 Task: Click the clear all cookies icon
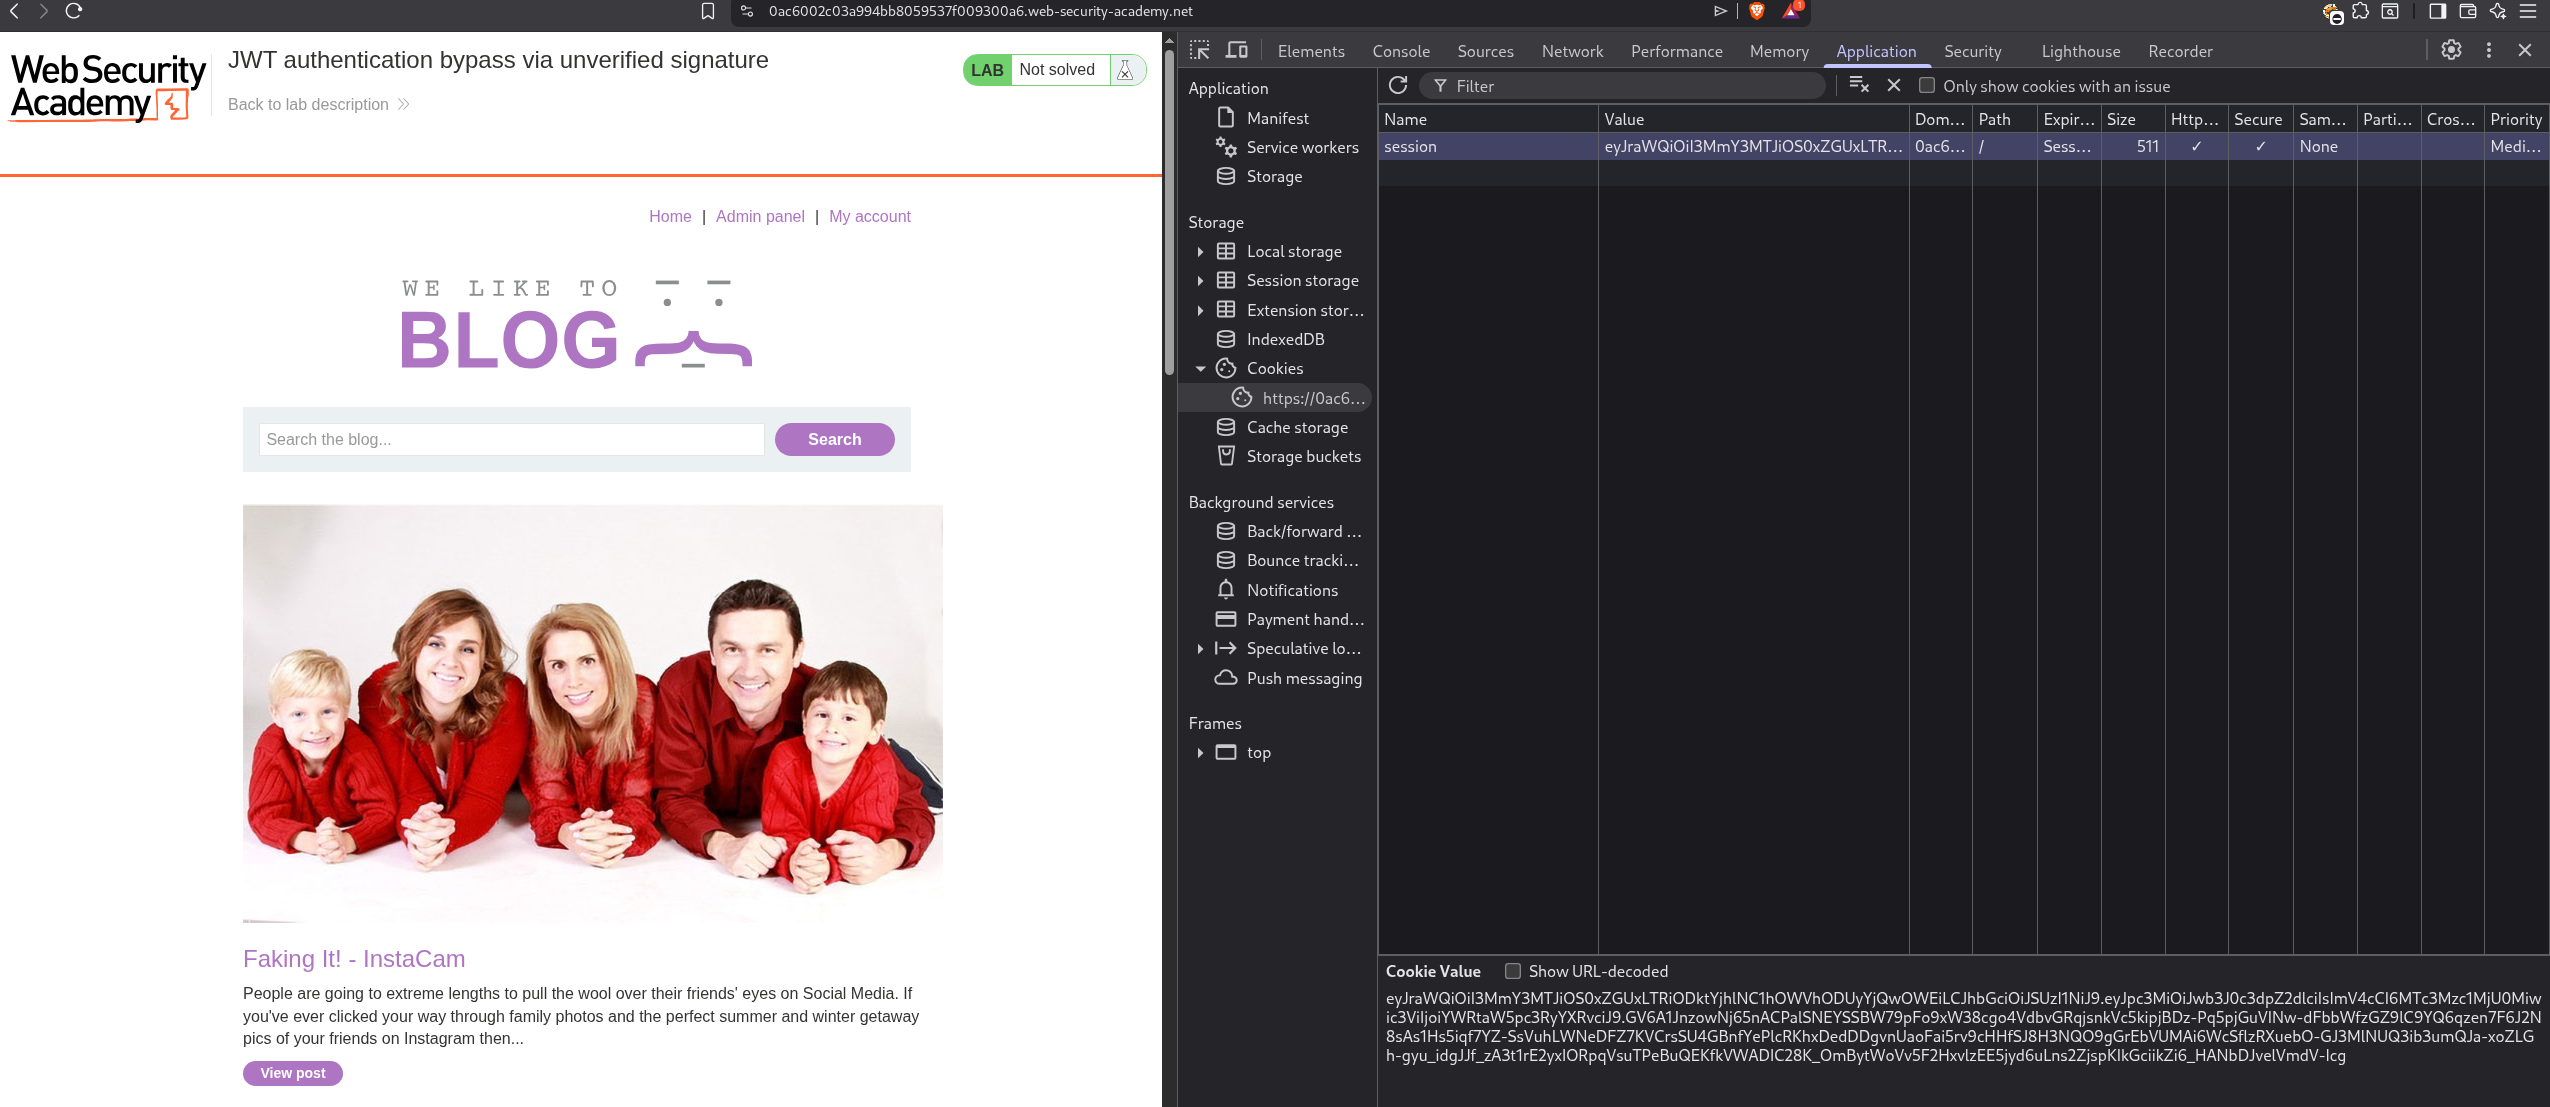coord(1858,86)
